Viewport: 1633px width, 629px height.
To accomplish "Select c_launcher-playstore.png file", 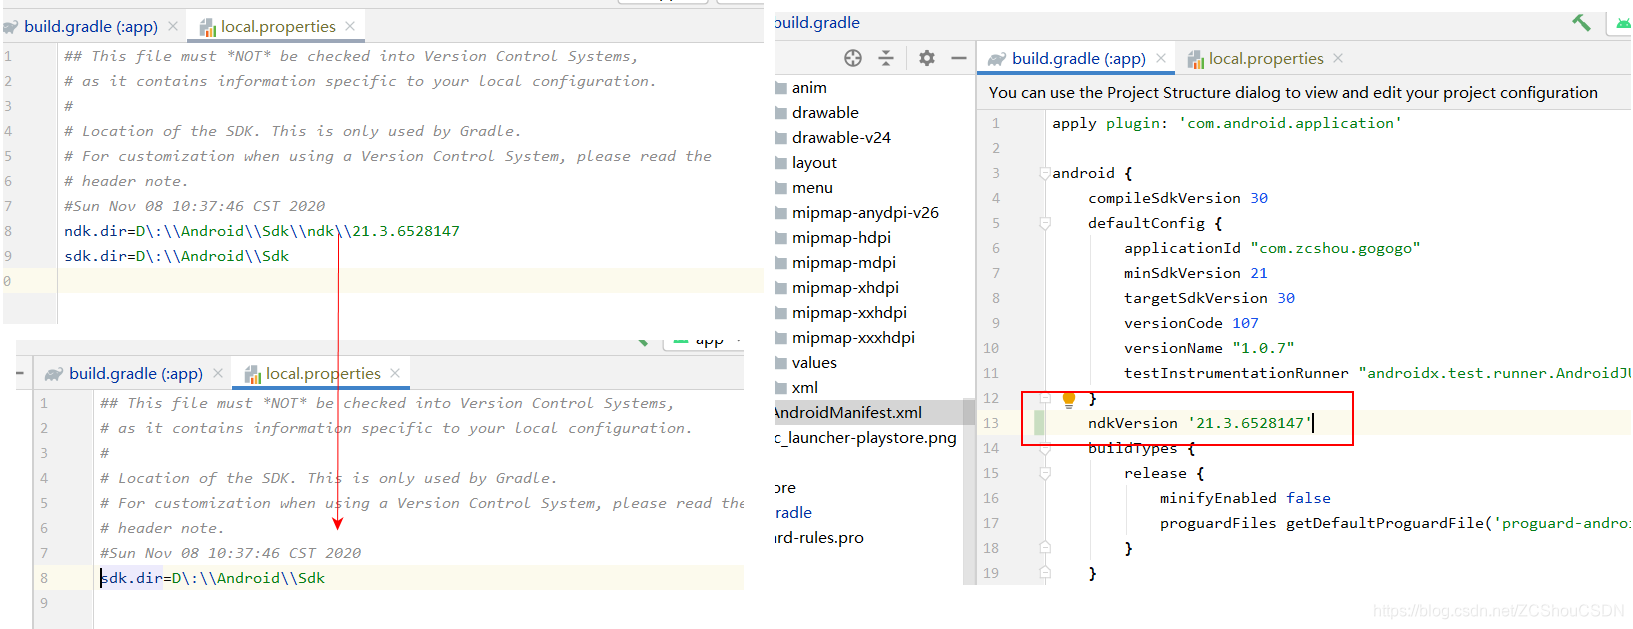I will (x=866, y=437).
